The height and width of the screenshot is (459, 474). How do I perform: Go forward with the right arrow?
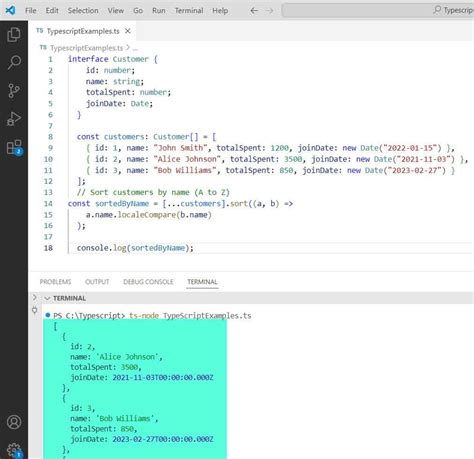tap(269, 11)
